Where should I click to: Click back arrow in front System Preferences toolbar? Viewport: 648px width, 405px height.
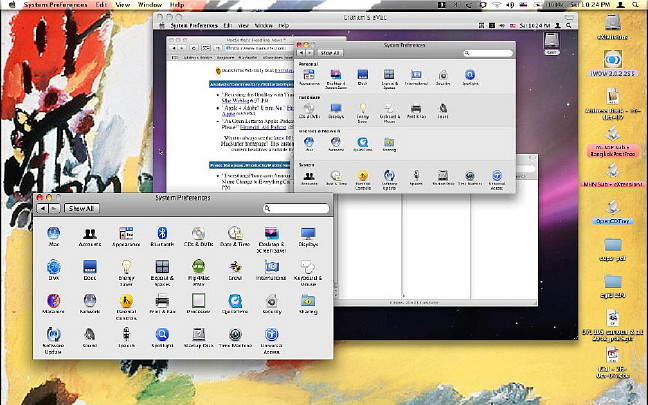tap(43, 208)
